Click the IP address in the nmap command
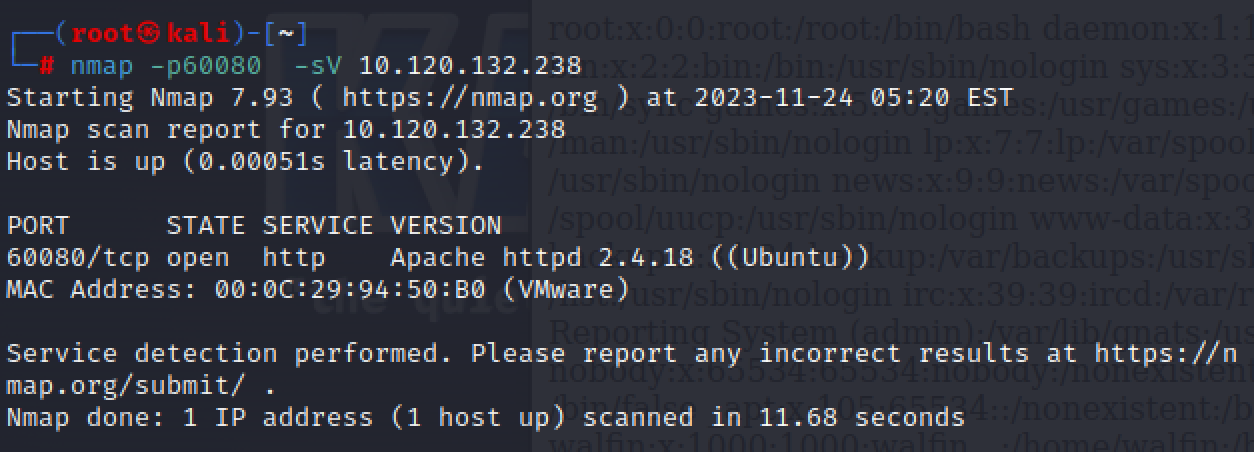This screenshot has width=1254, height=452. 470,66
